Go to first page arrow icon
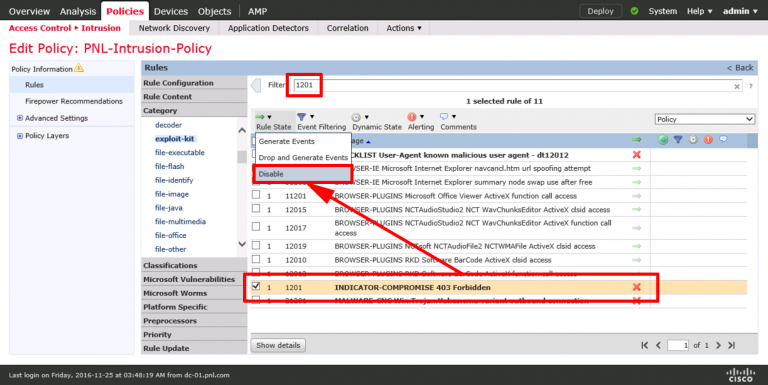768x385 pixels. 645,345
